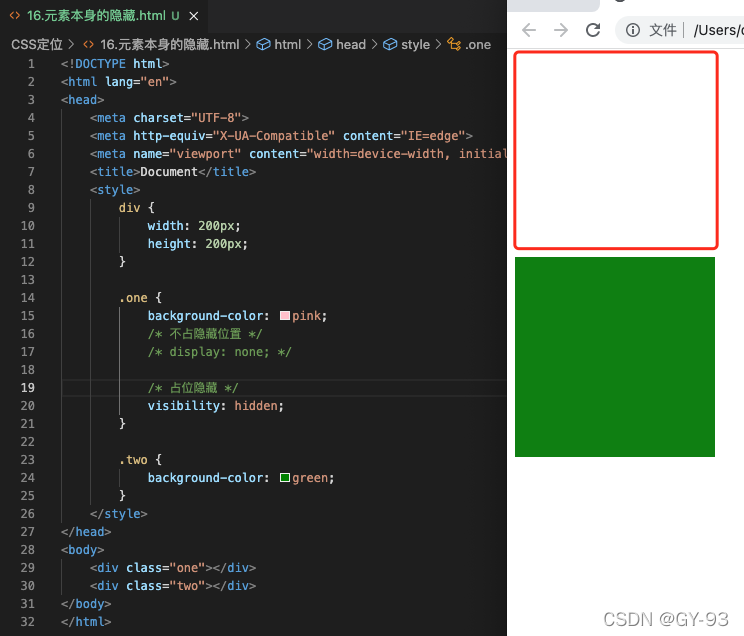This screenshot has height=636, width=744.
Task: Click the <html lang="en"> line
Action: coord(119,82)
